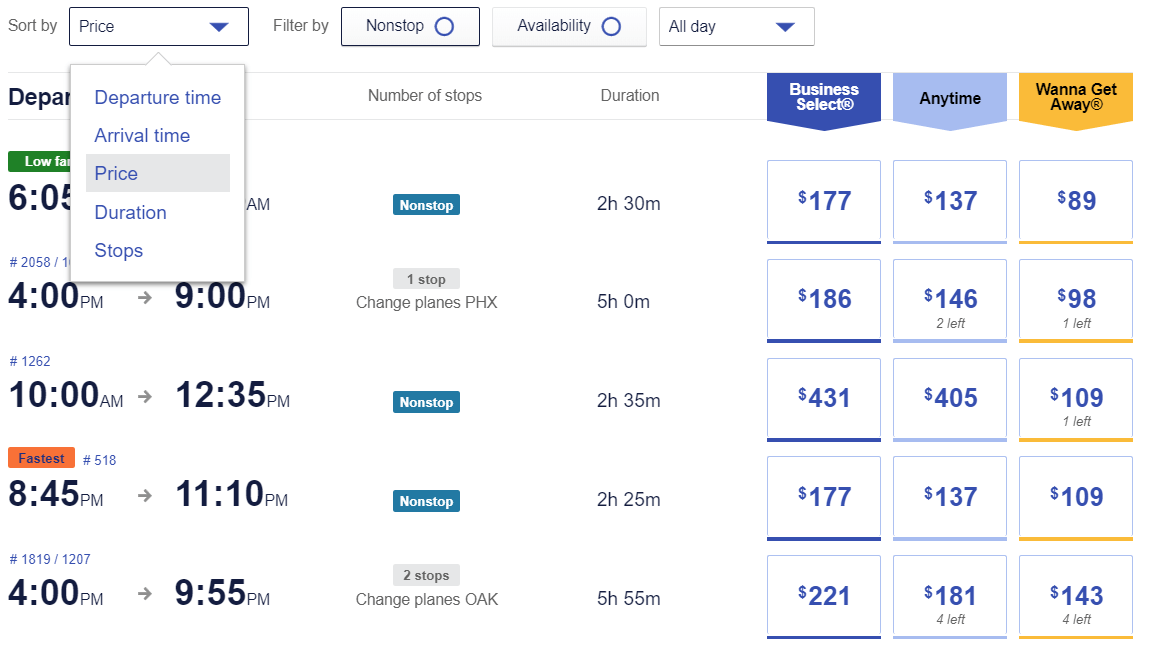This screenshot has width=1150, height=649.
Task: Sort flights by Stops
Action: click(118, 250)
